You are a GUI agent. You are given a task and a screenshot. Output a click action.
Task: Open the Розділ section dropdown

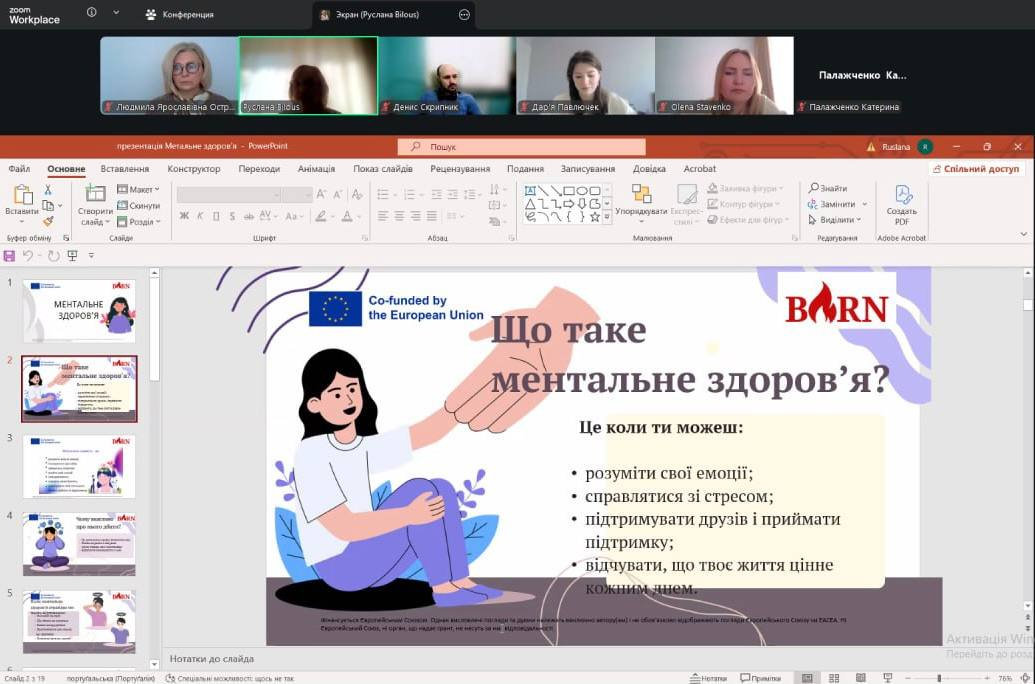point(139,222)
